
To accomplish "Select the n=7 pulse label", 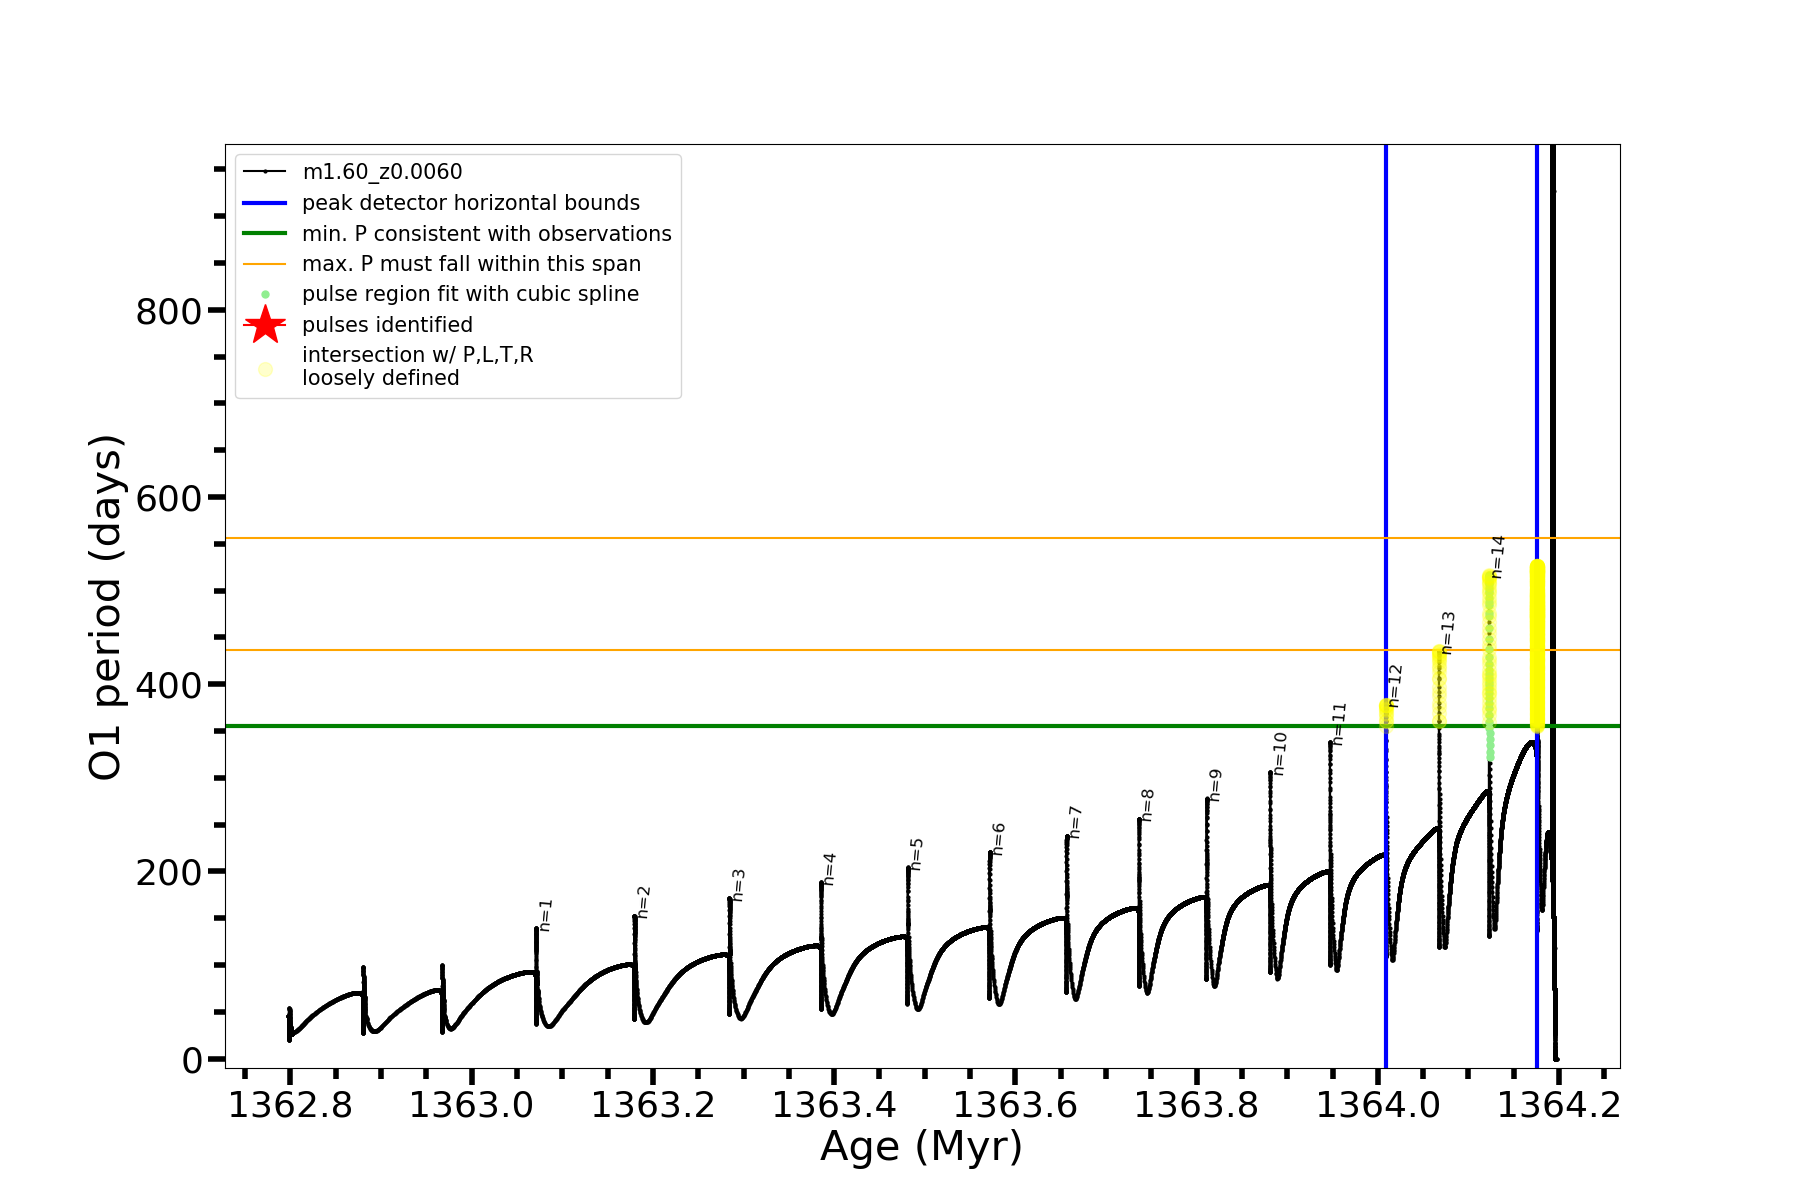I will pos(1075,821).
